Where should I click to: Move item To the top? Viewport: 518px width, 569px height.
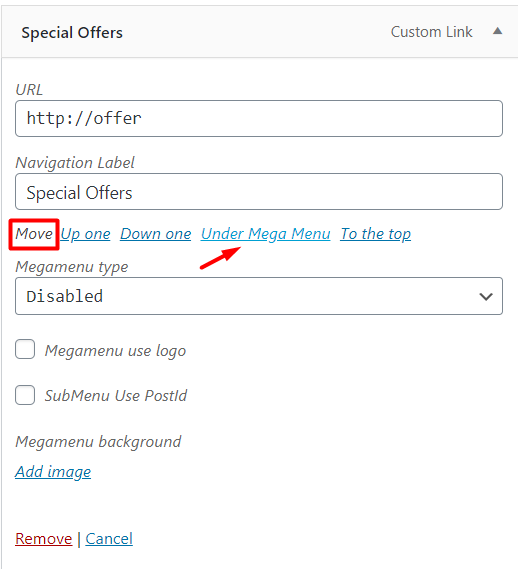(376, 234)
